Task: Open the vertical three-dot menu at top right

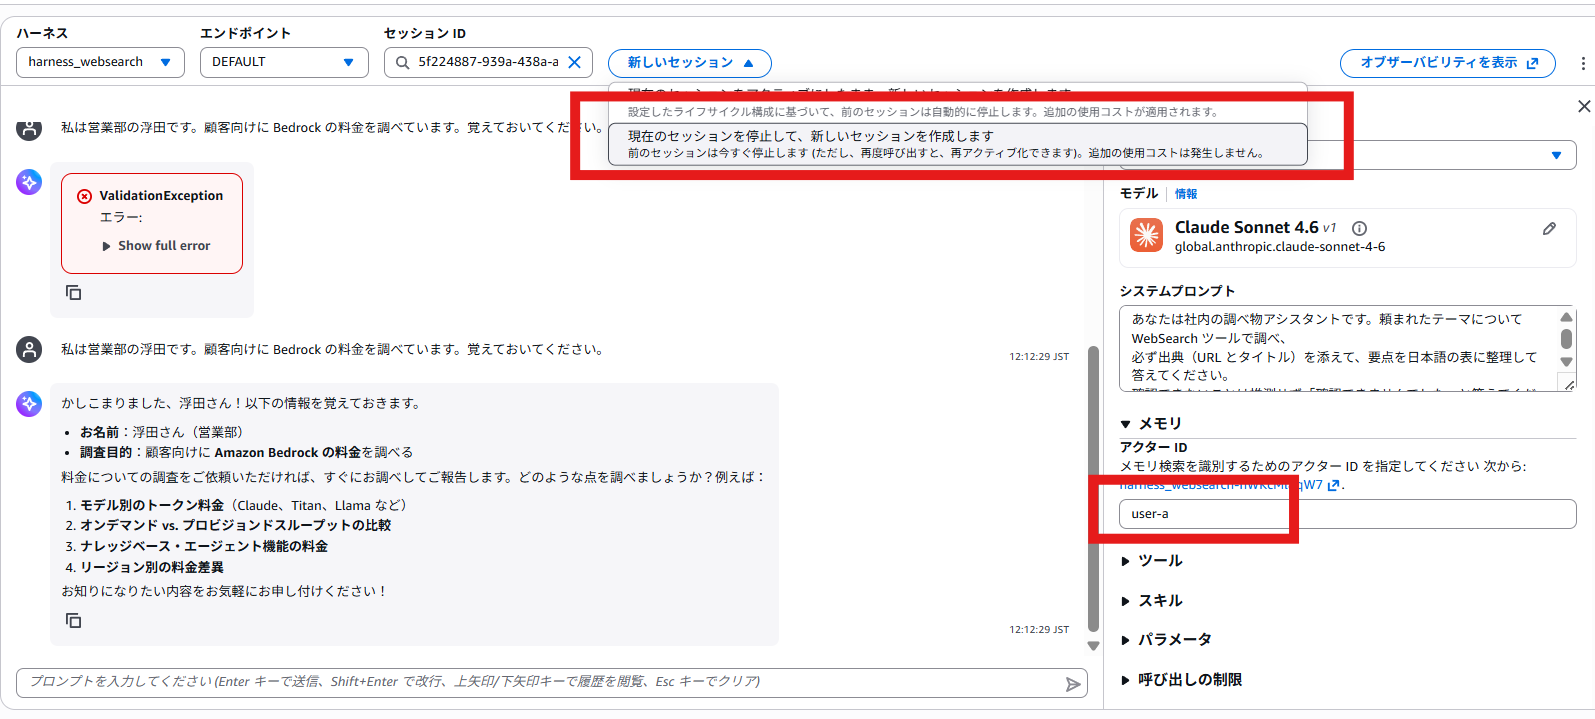Action: (x=1583, y=63)
